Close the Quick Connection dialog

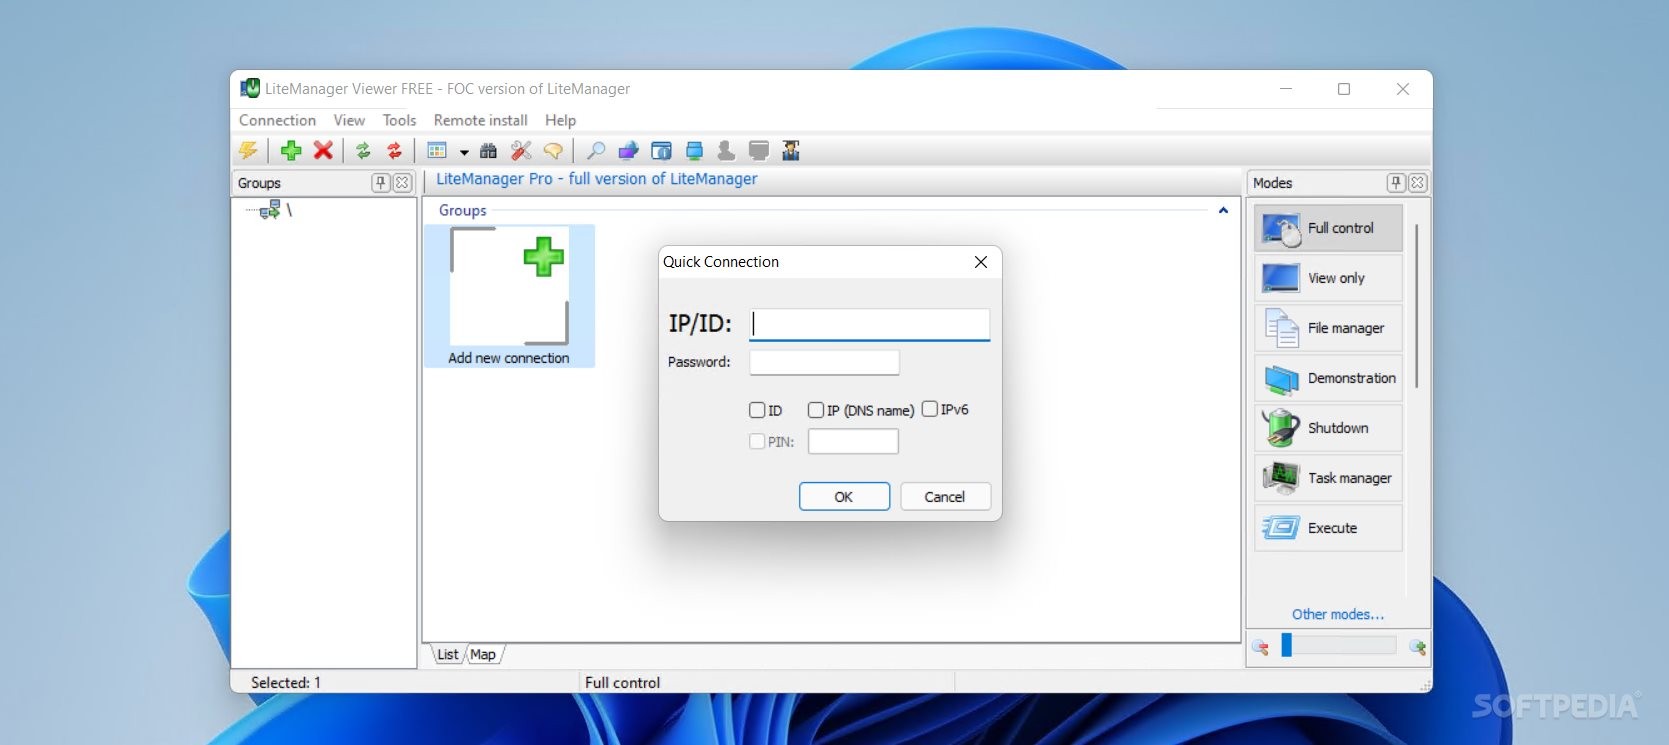click(x=981, y=262)
